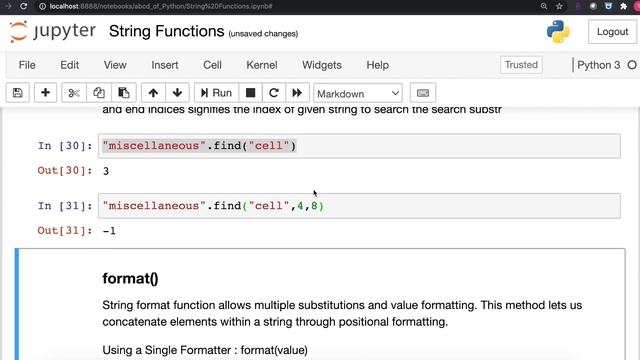Click the 'Using a Single Formatter' text line
Screen dimensions: 640x360
point(205,350)
